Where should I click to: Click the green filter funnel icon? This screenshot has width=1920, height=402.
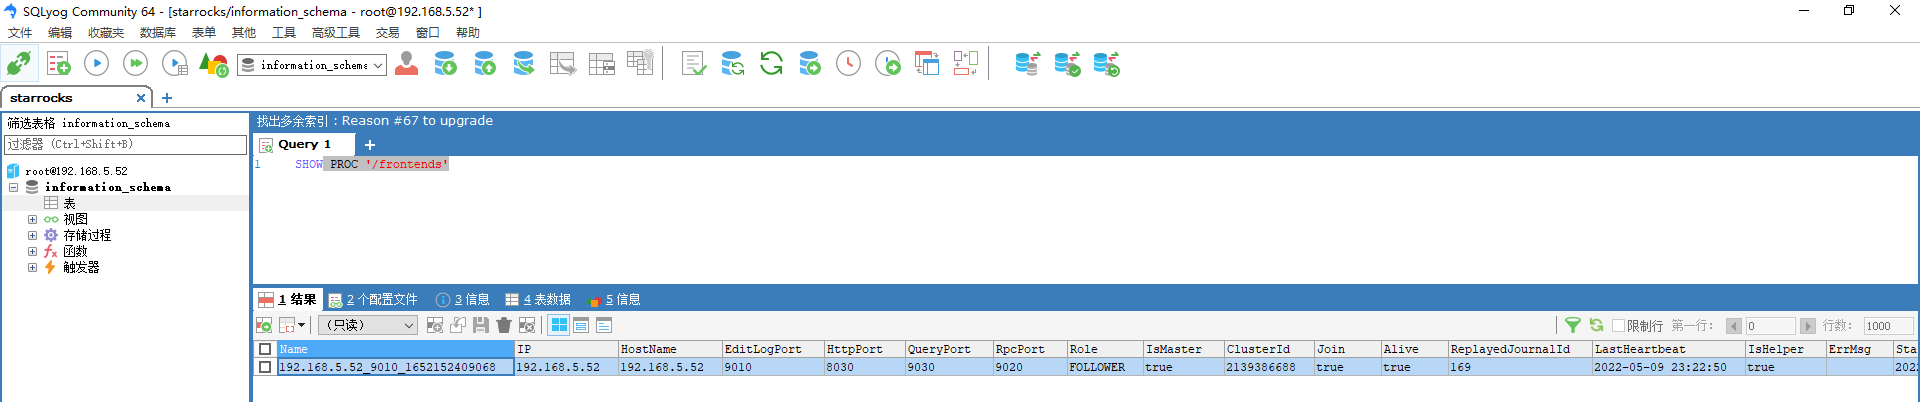pos(1573,325)
